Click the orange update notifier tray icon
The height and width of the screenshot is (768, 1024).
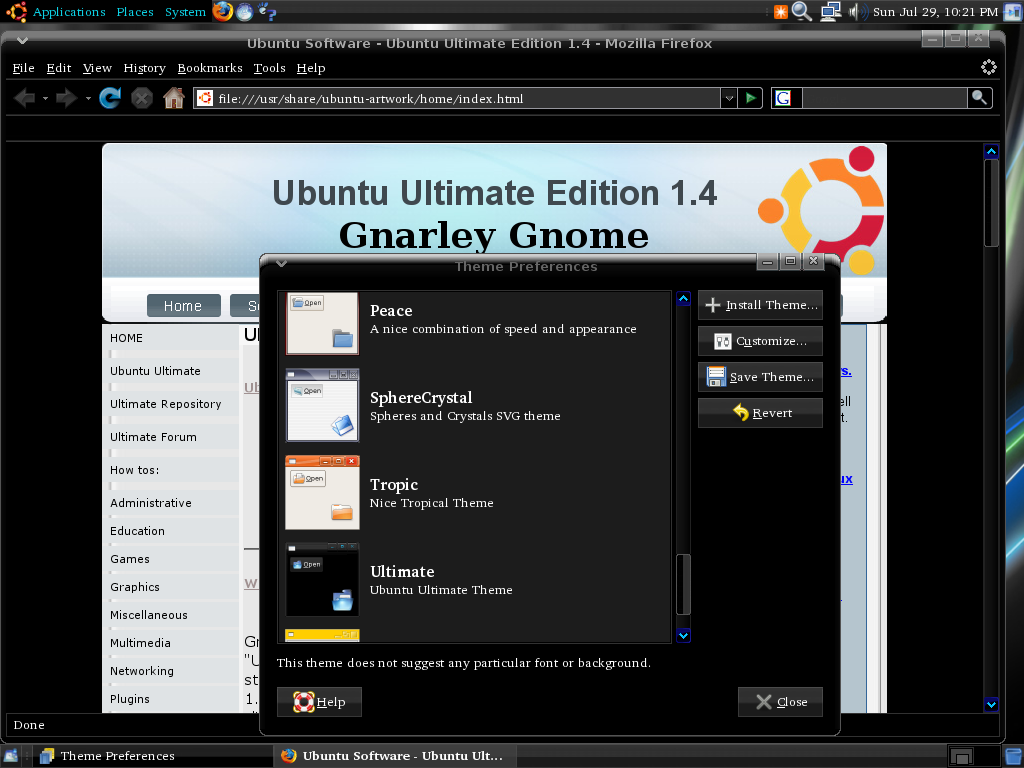(780, 12)
